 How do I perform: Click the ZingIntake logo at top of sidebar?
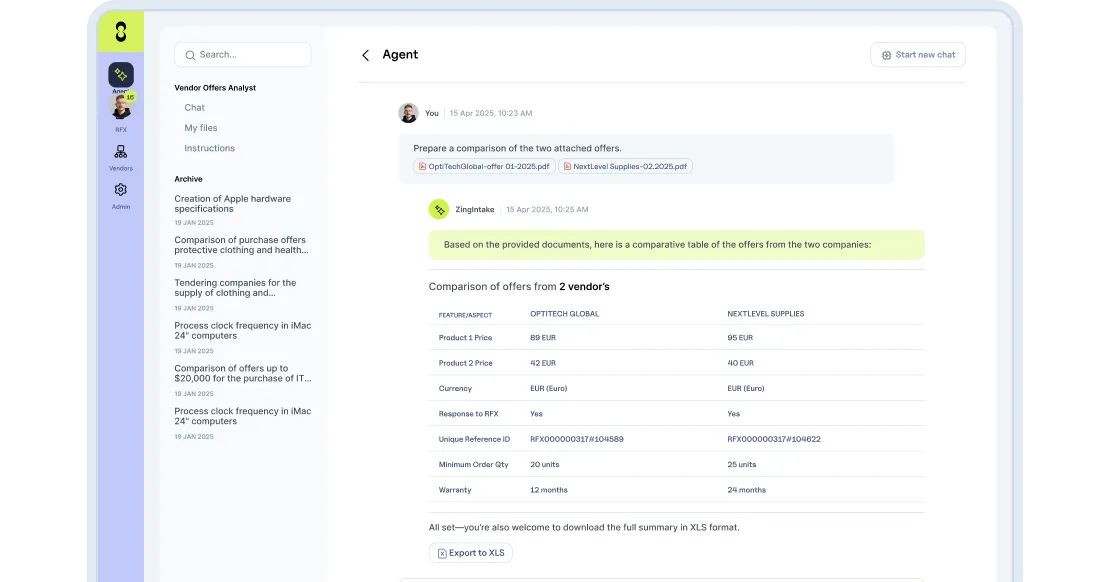pyautogui.click(x=121, y=32)
